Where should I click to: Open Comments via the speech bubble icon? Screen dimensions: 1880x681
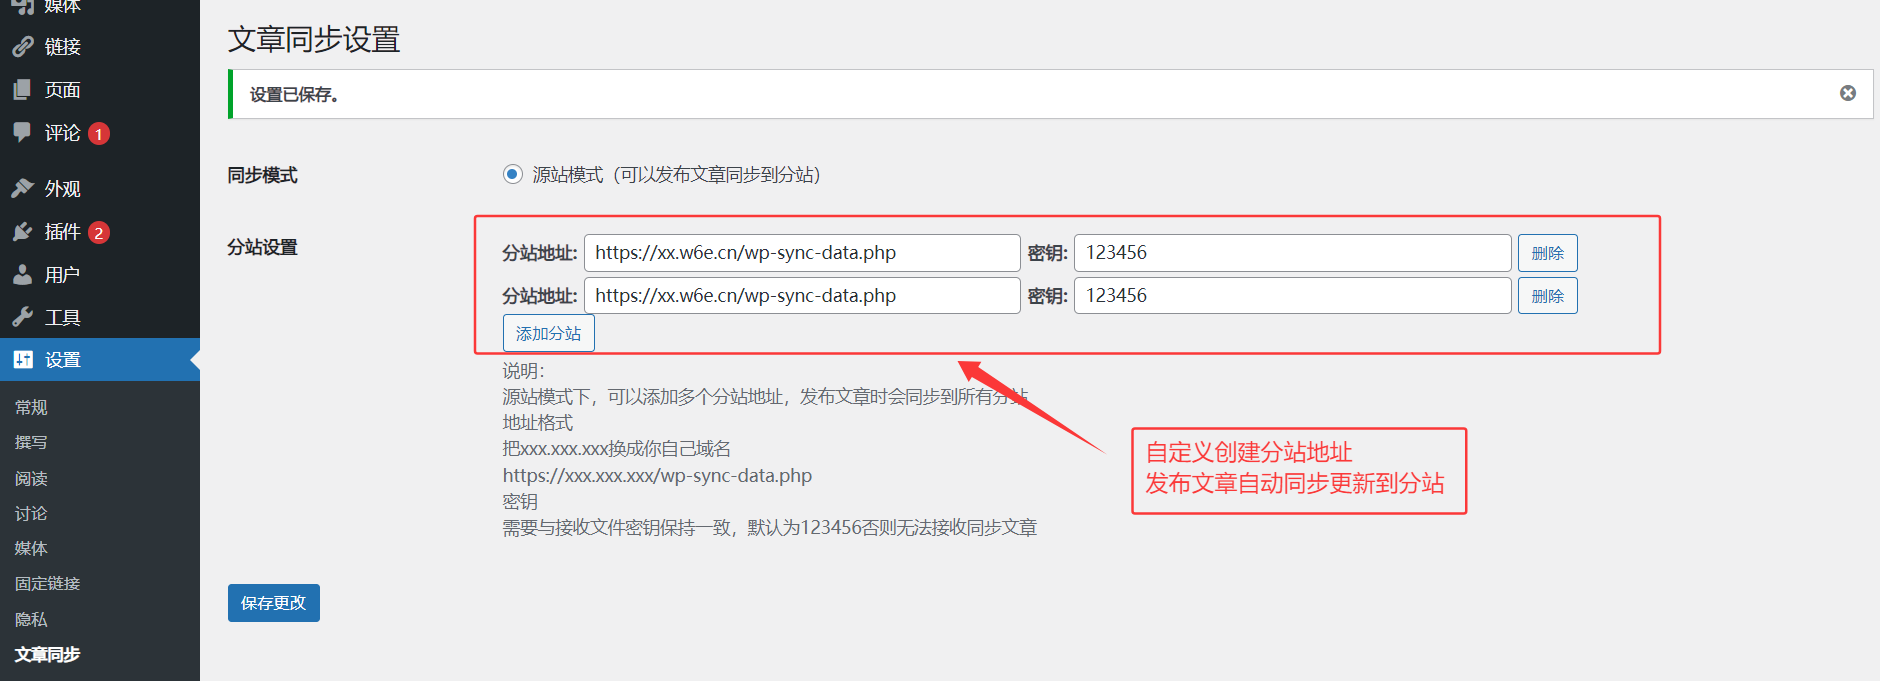(x=22, y=132)
